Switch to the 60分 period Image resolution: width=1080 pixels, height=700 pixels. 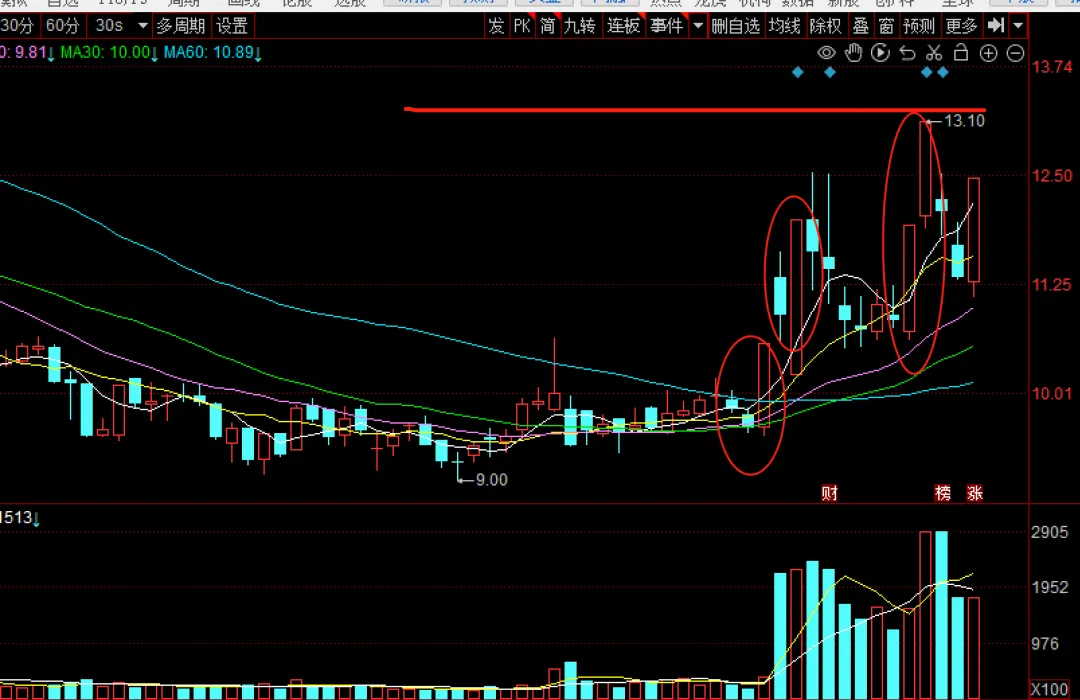tap(63, 26)
